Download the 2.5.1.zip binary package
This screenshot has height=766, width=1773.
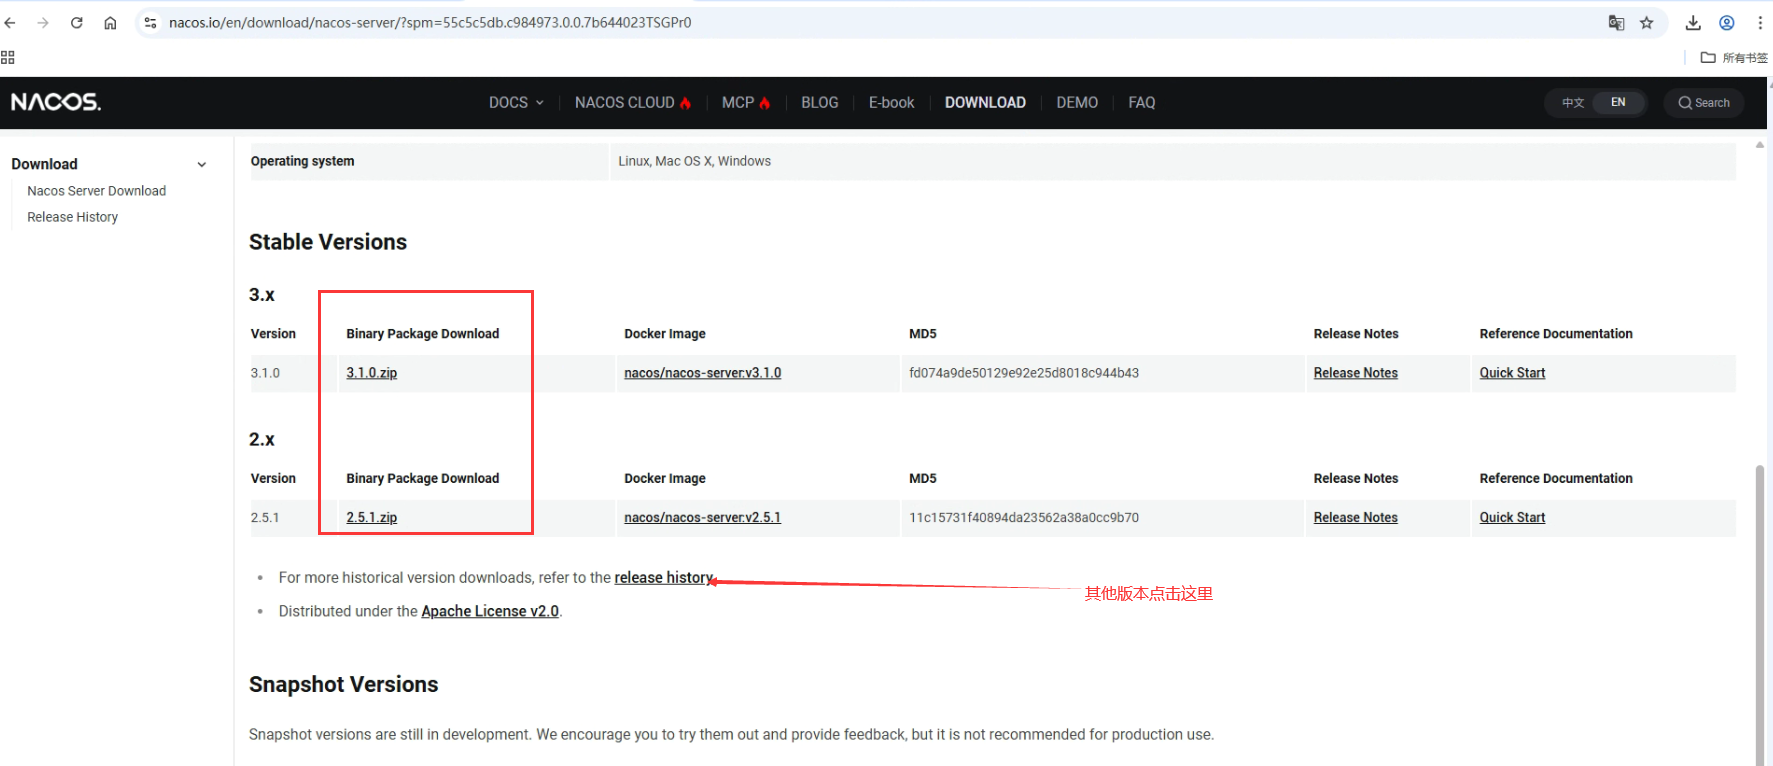[372, 518]
